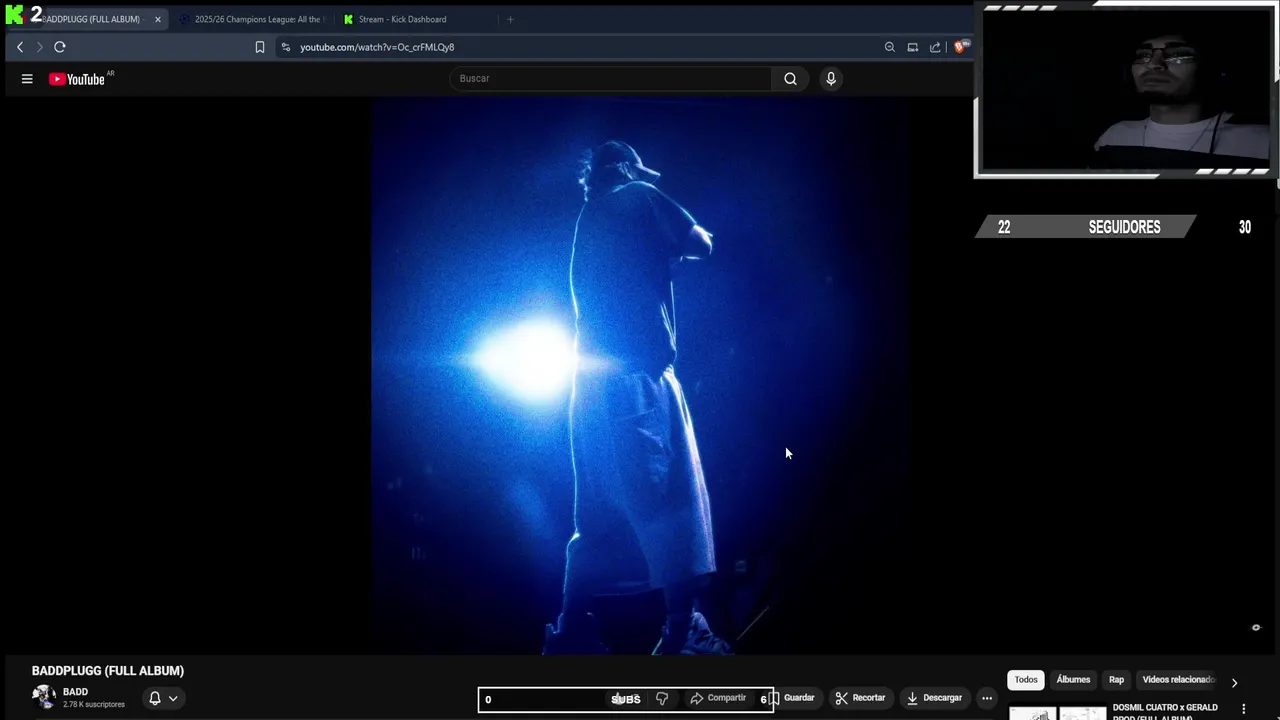The image size is (1280, 720).
Task: Click the 2.78 K suscriptores text
Action: tap(94, 705)
